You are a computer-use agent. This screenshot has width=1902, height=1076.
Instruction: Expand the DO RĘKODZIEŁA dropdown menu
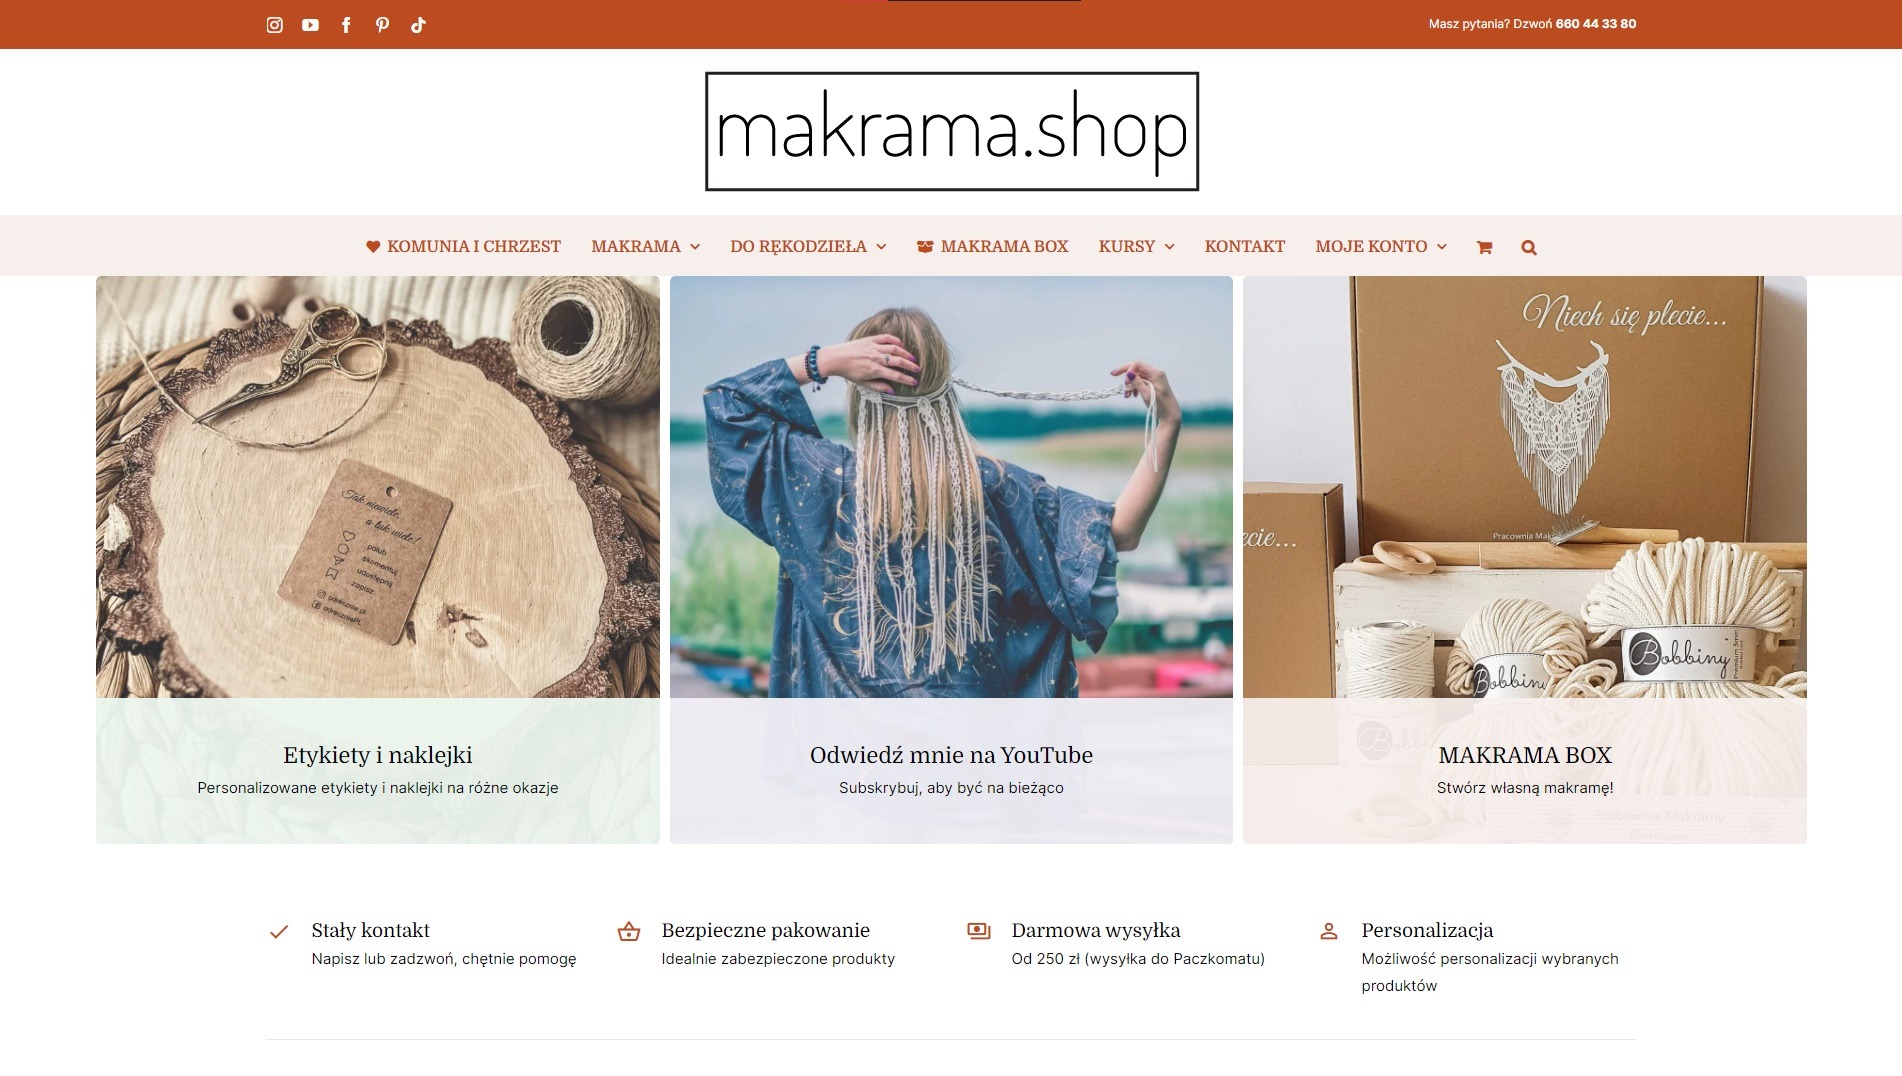(x=808, y=246)
